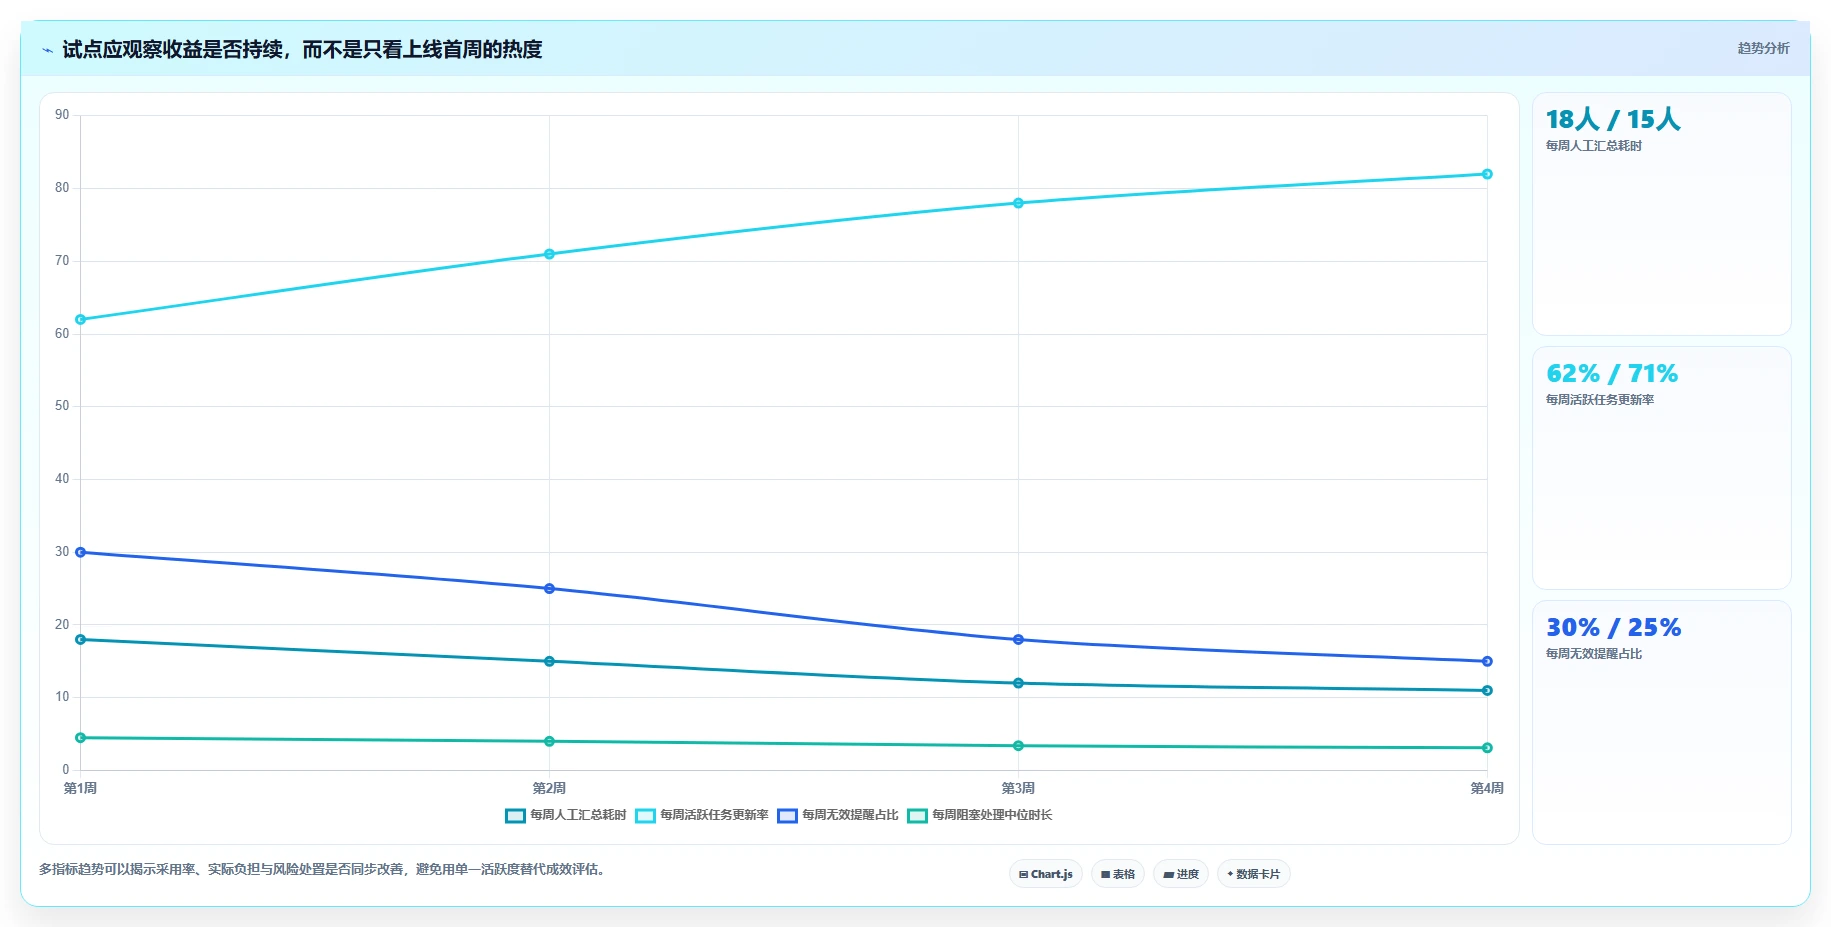Select the 第2周 point at 71 on cyan line
Image resolution: width=1831 pixels, height=927 pixels.
click(x=549, y=254)
